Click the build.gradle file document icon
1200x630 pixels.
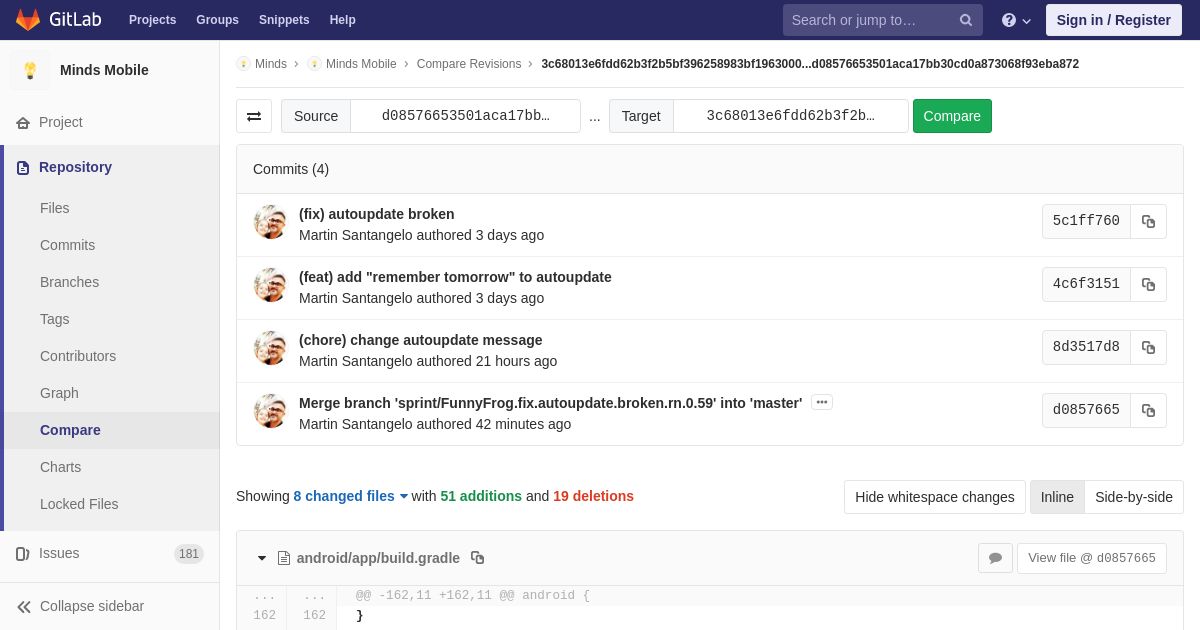point(284,558)
